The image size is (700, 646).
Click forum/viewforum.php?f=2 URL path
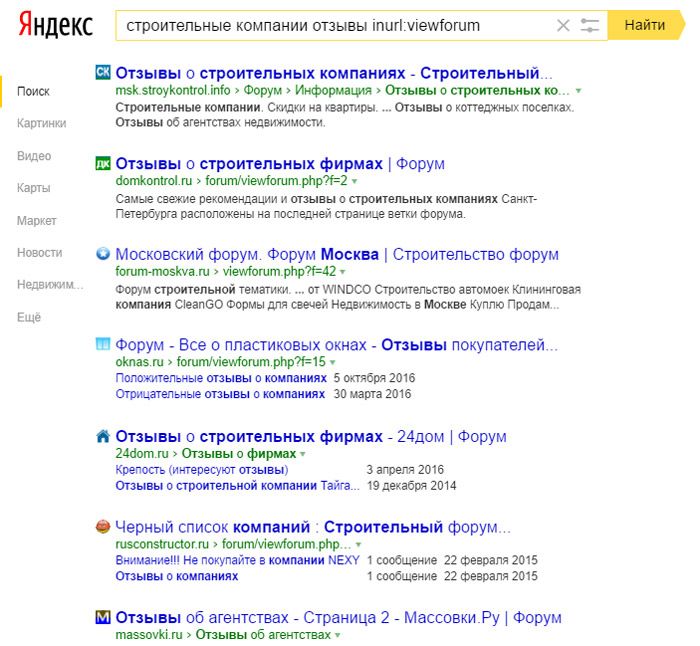276,181
